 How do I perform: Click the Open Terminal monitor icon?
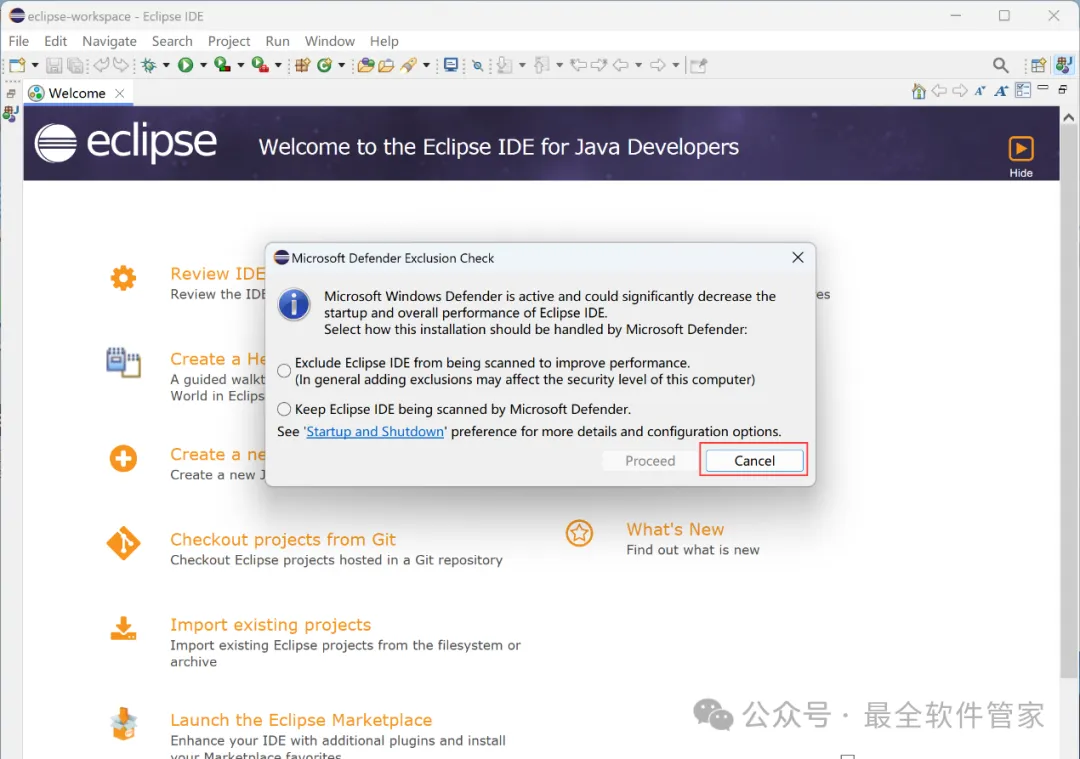point(451,65)
